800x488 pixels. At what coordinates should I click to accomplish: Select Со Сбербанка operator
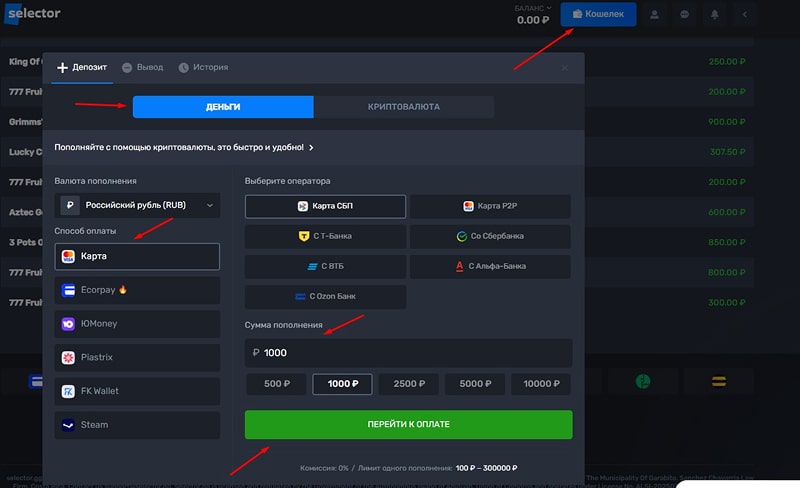pyautogui.click(x=490, y=236)
